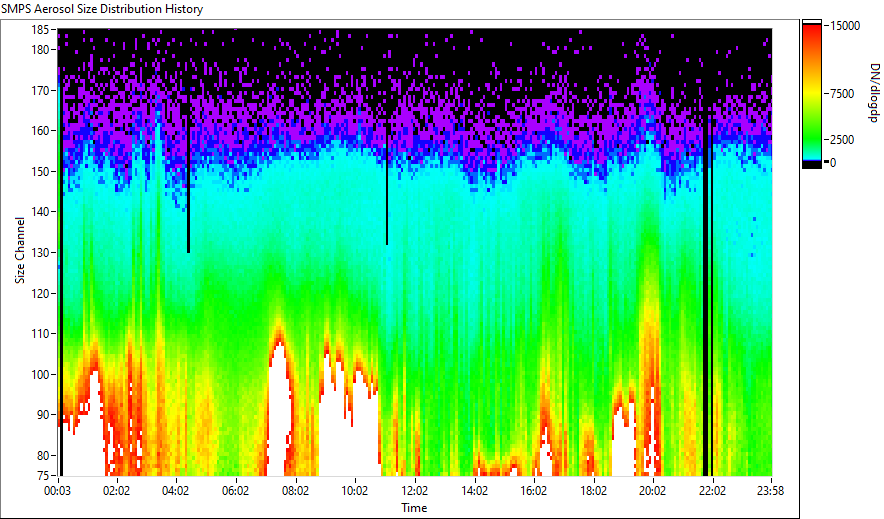Click the 170 size channel label
The width and height of the screenshot is (884, 519).
pos(40,90)
